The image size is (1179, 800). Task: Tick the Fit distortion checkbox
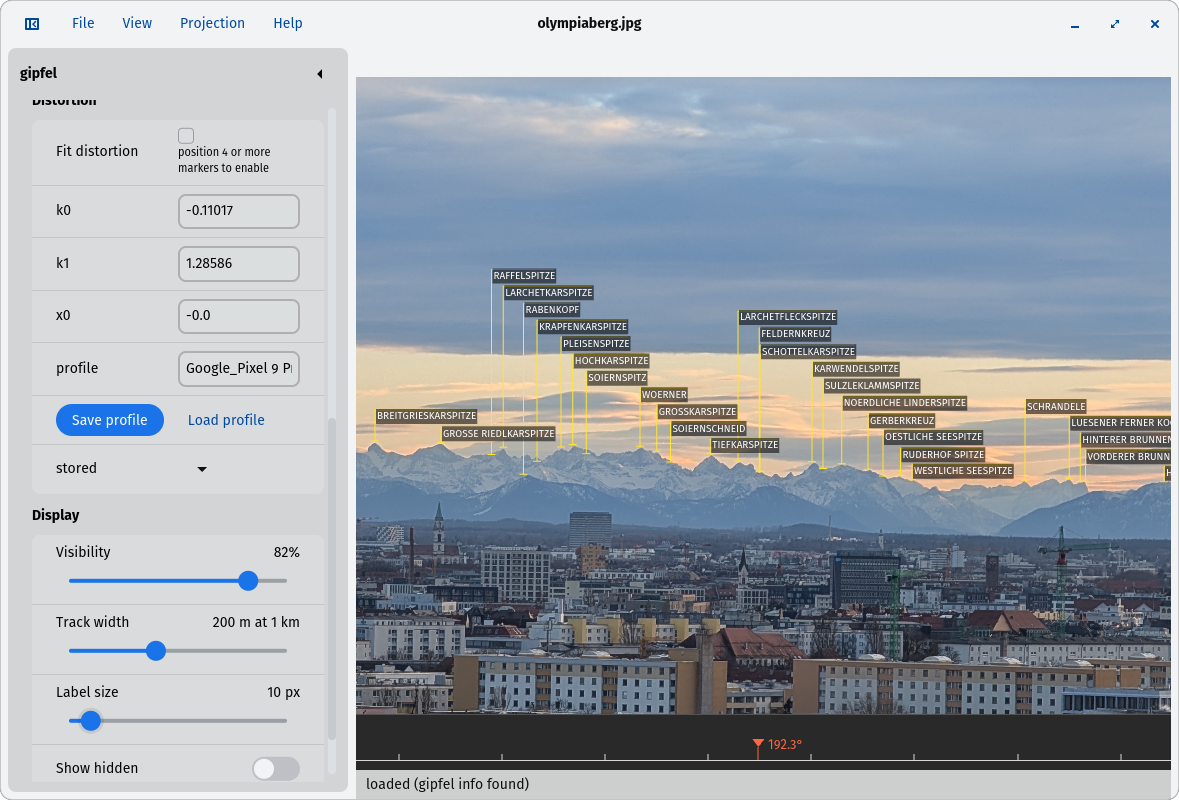tap(186, 135)
